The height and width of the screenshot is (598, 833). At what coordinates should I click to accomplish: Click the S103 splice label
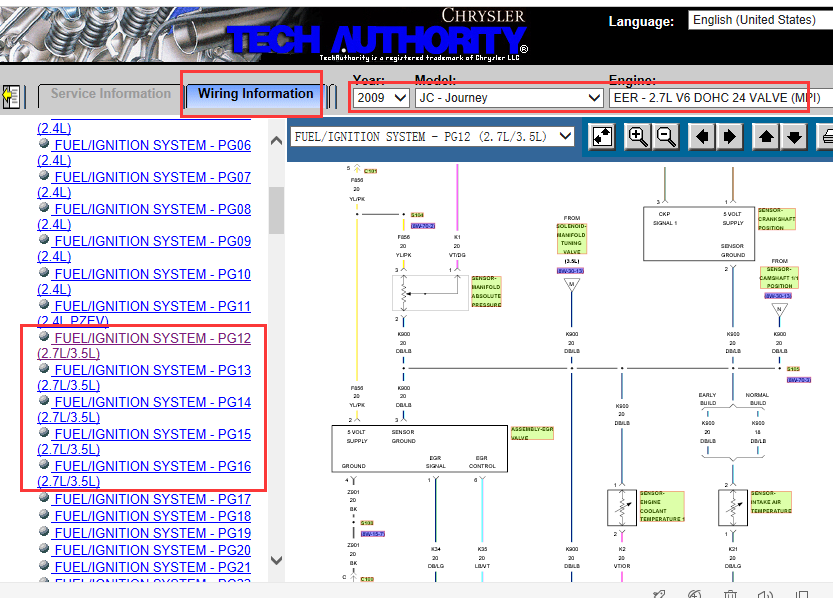coord(367,523)
